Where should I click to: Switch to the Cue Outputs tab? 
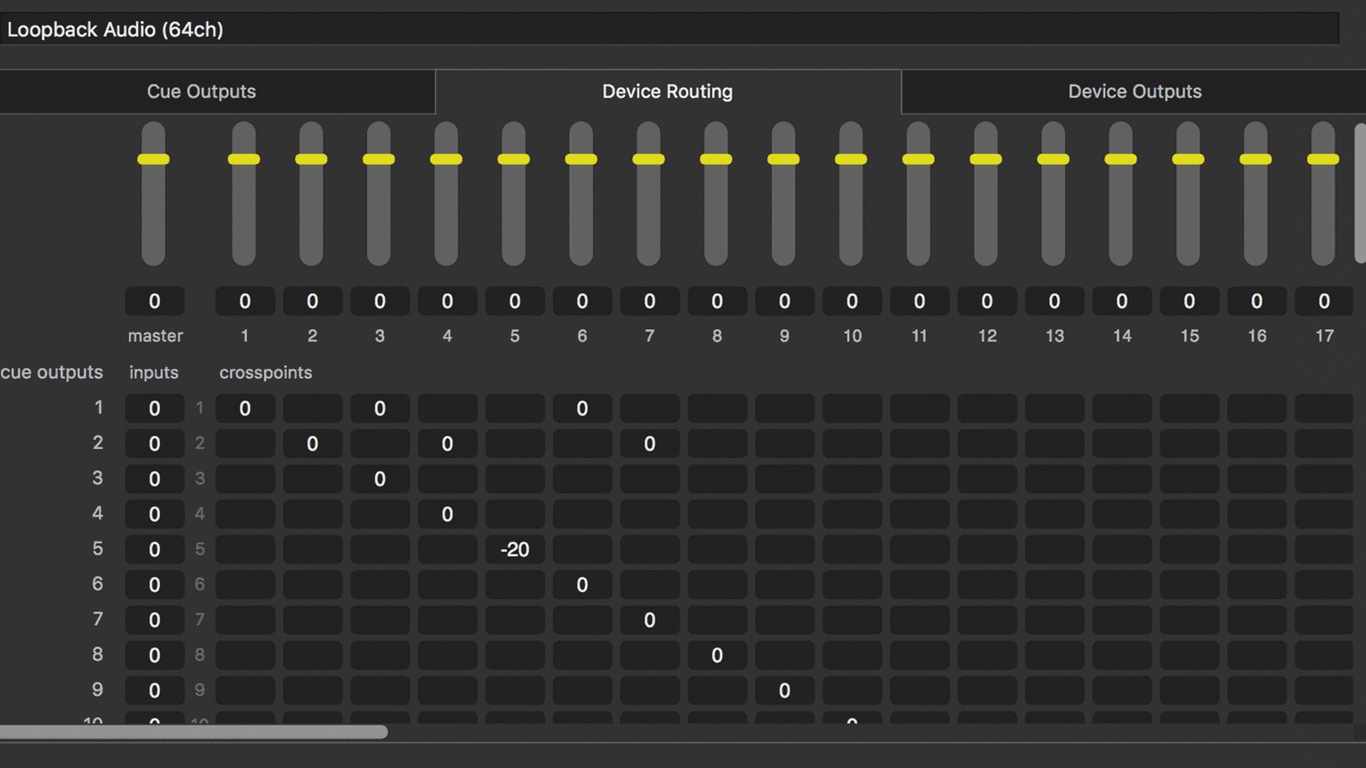[x=201, y=92]
